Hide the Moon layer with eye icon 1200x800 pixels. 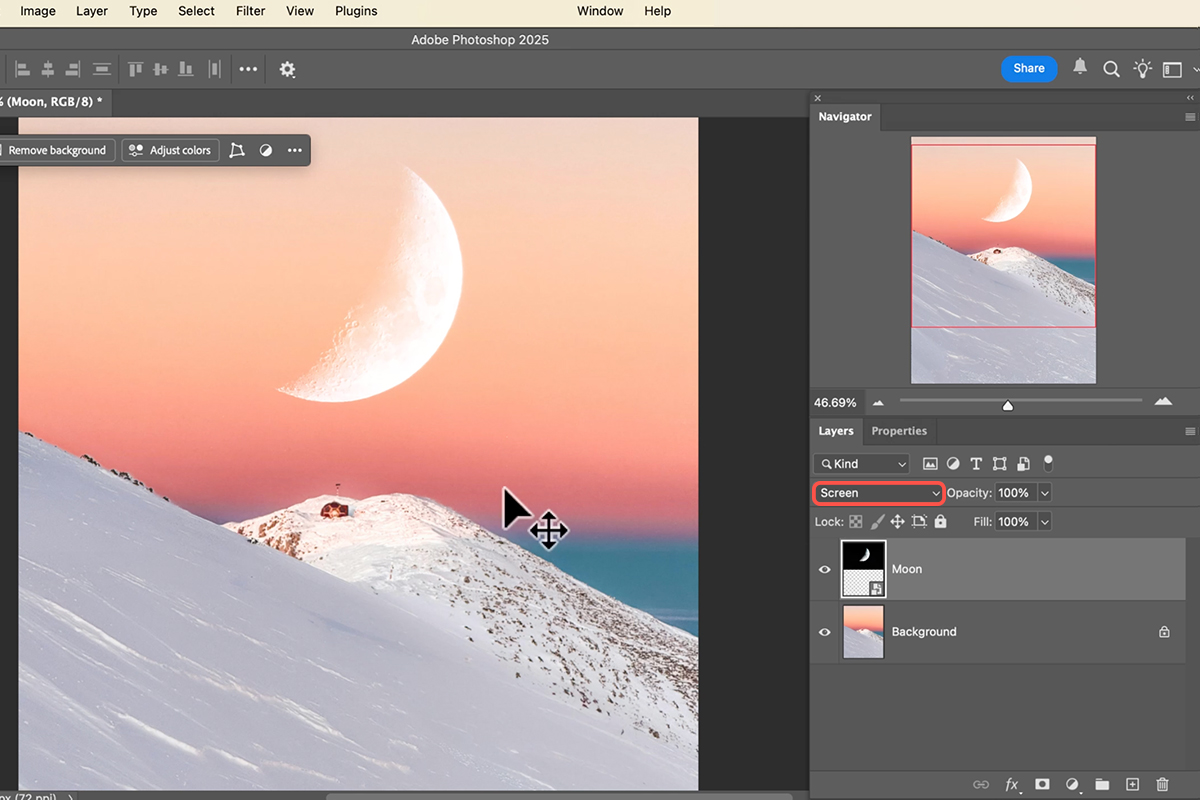pyautogui.click(x=825, y=569)
